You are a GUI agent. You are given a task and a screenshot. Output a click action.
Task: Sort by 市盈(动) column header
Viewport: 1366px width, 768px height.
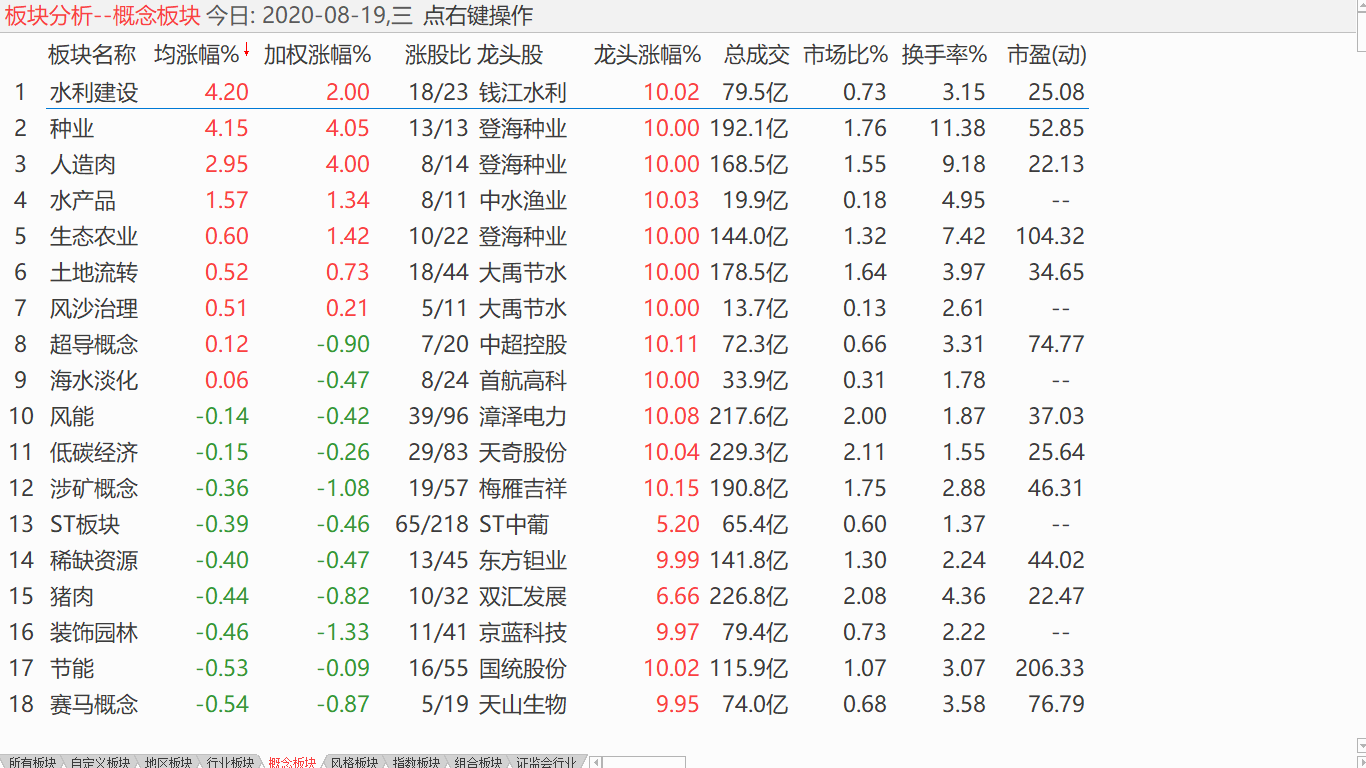point(1046,55)
